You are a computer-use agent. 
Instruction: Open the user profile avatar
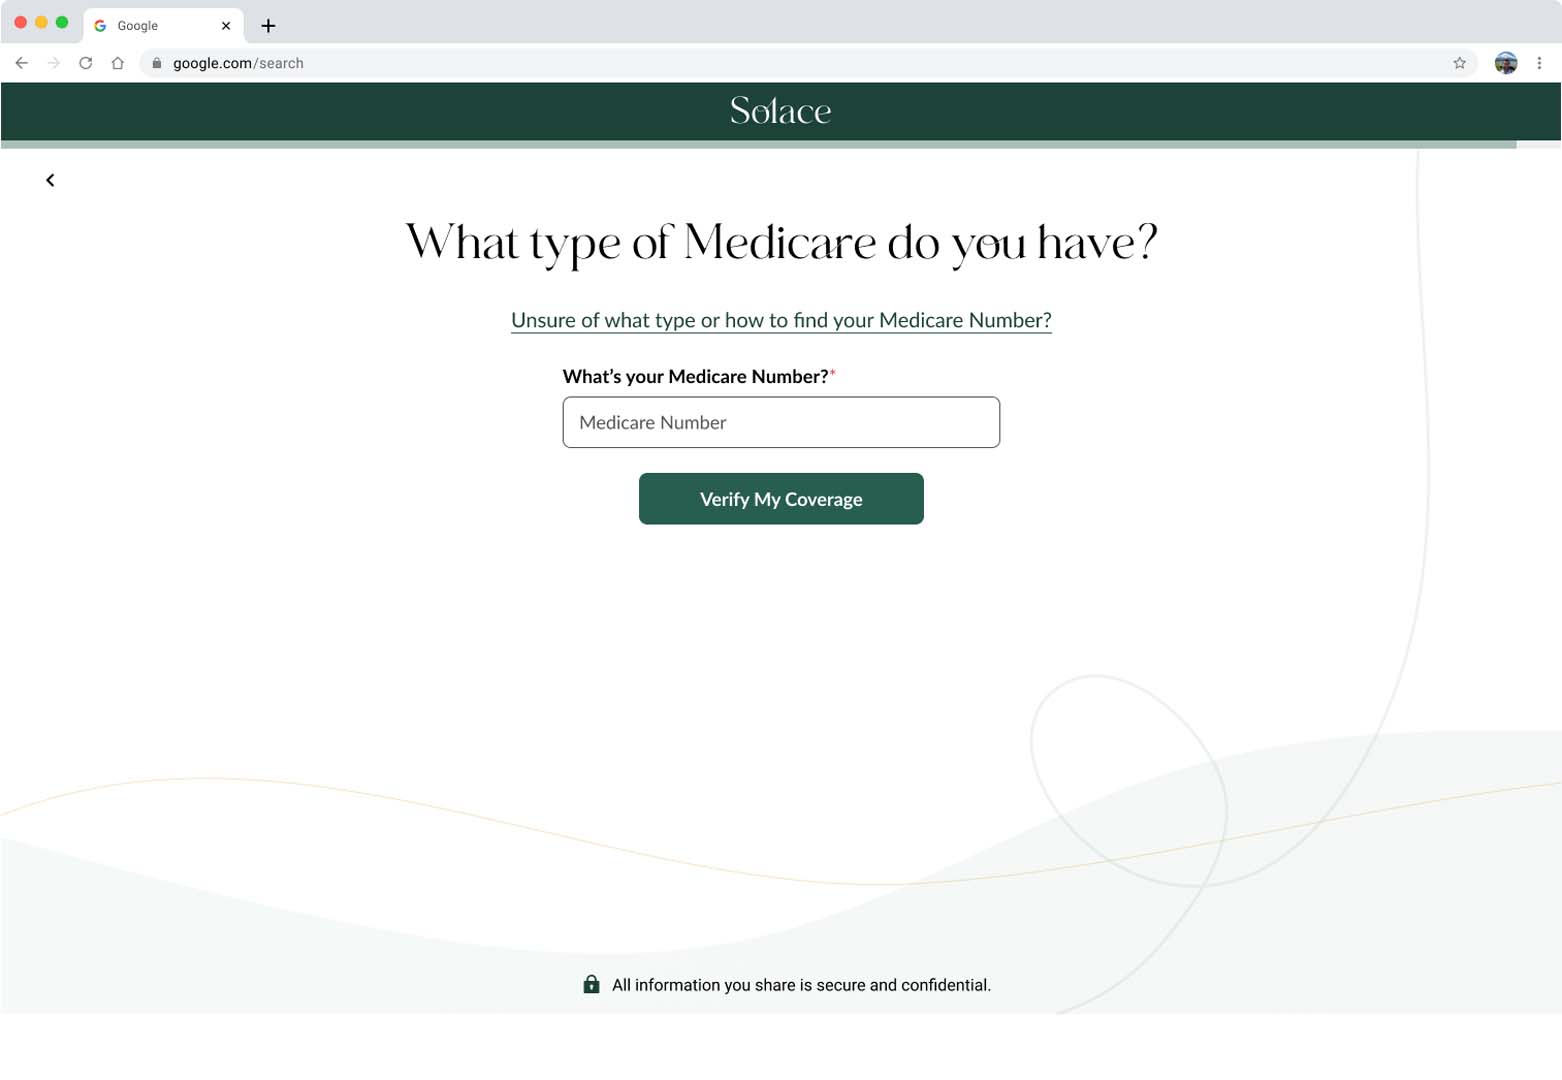tap(1506, 63)
